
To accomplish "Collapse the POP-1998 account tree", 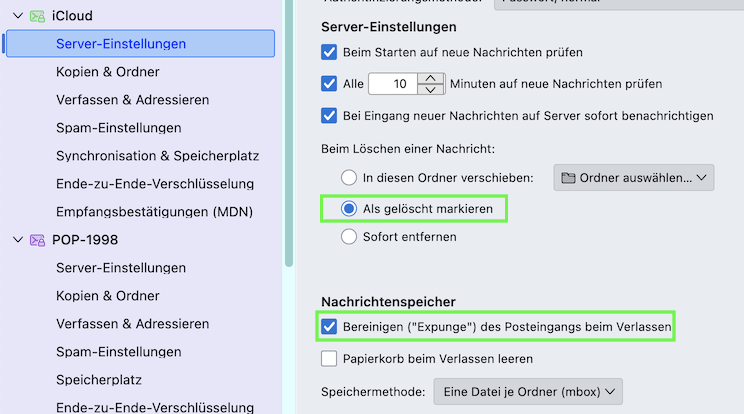I will 17,240.
